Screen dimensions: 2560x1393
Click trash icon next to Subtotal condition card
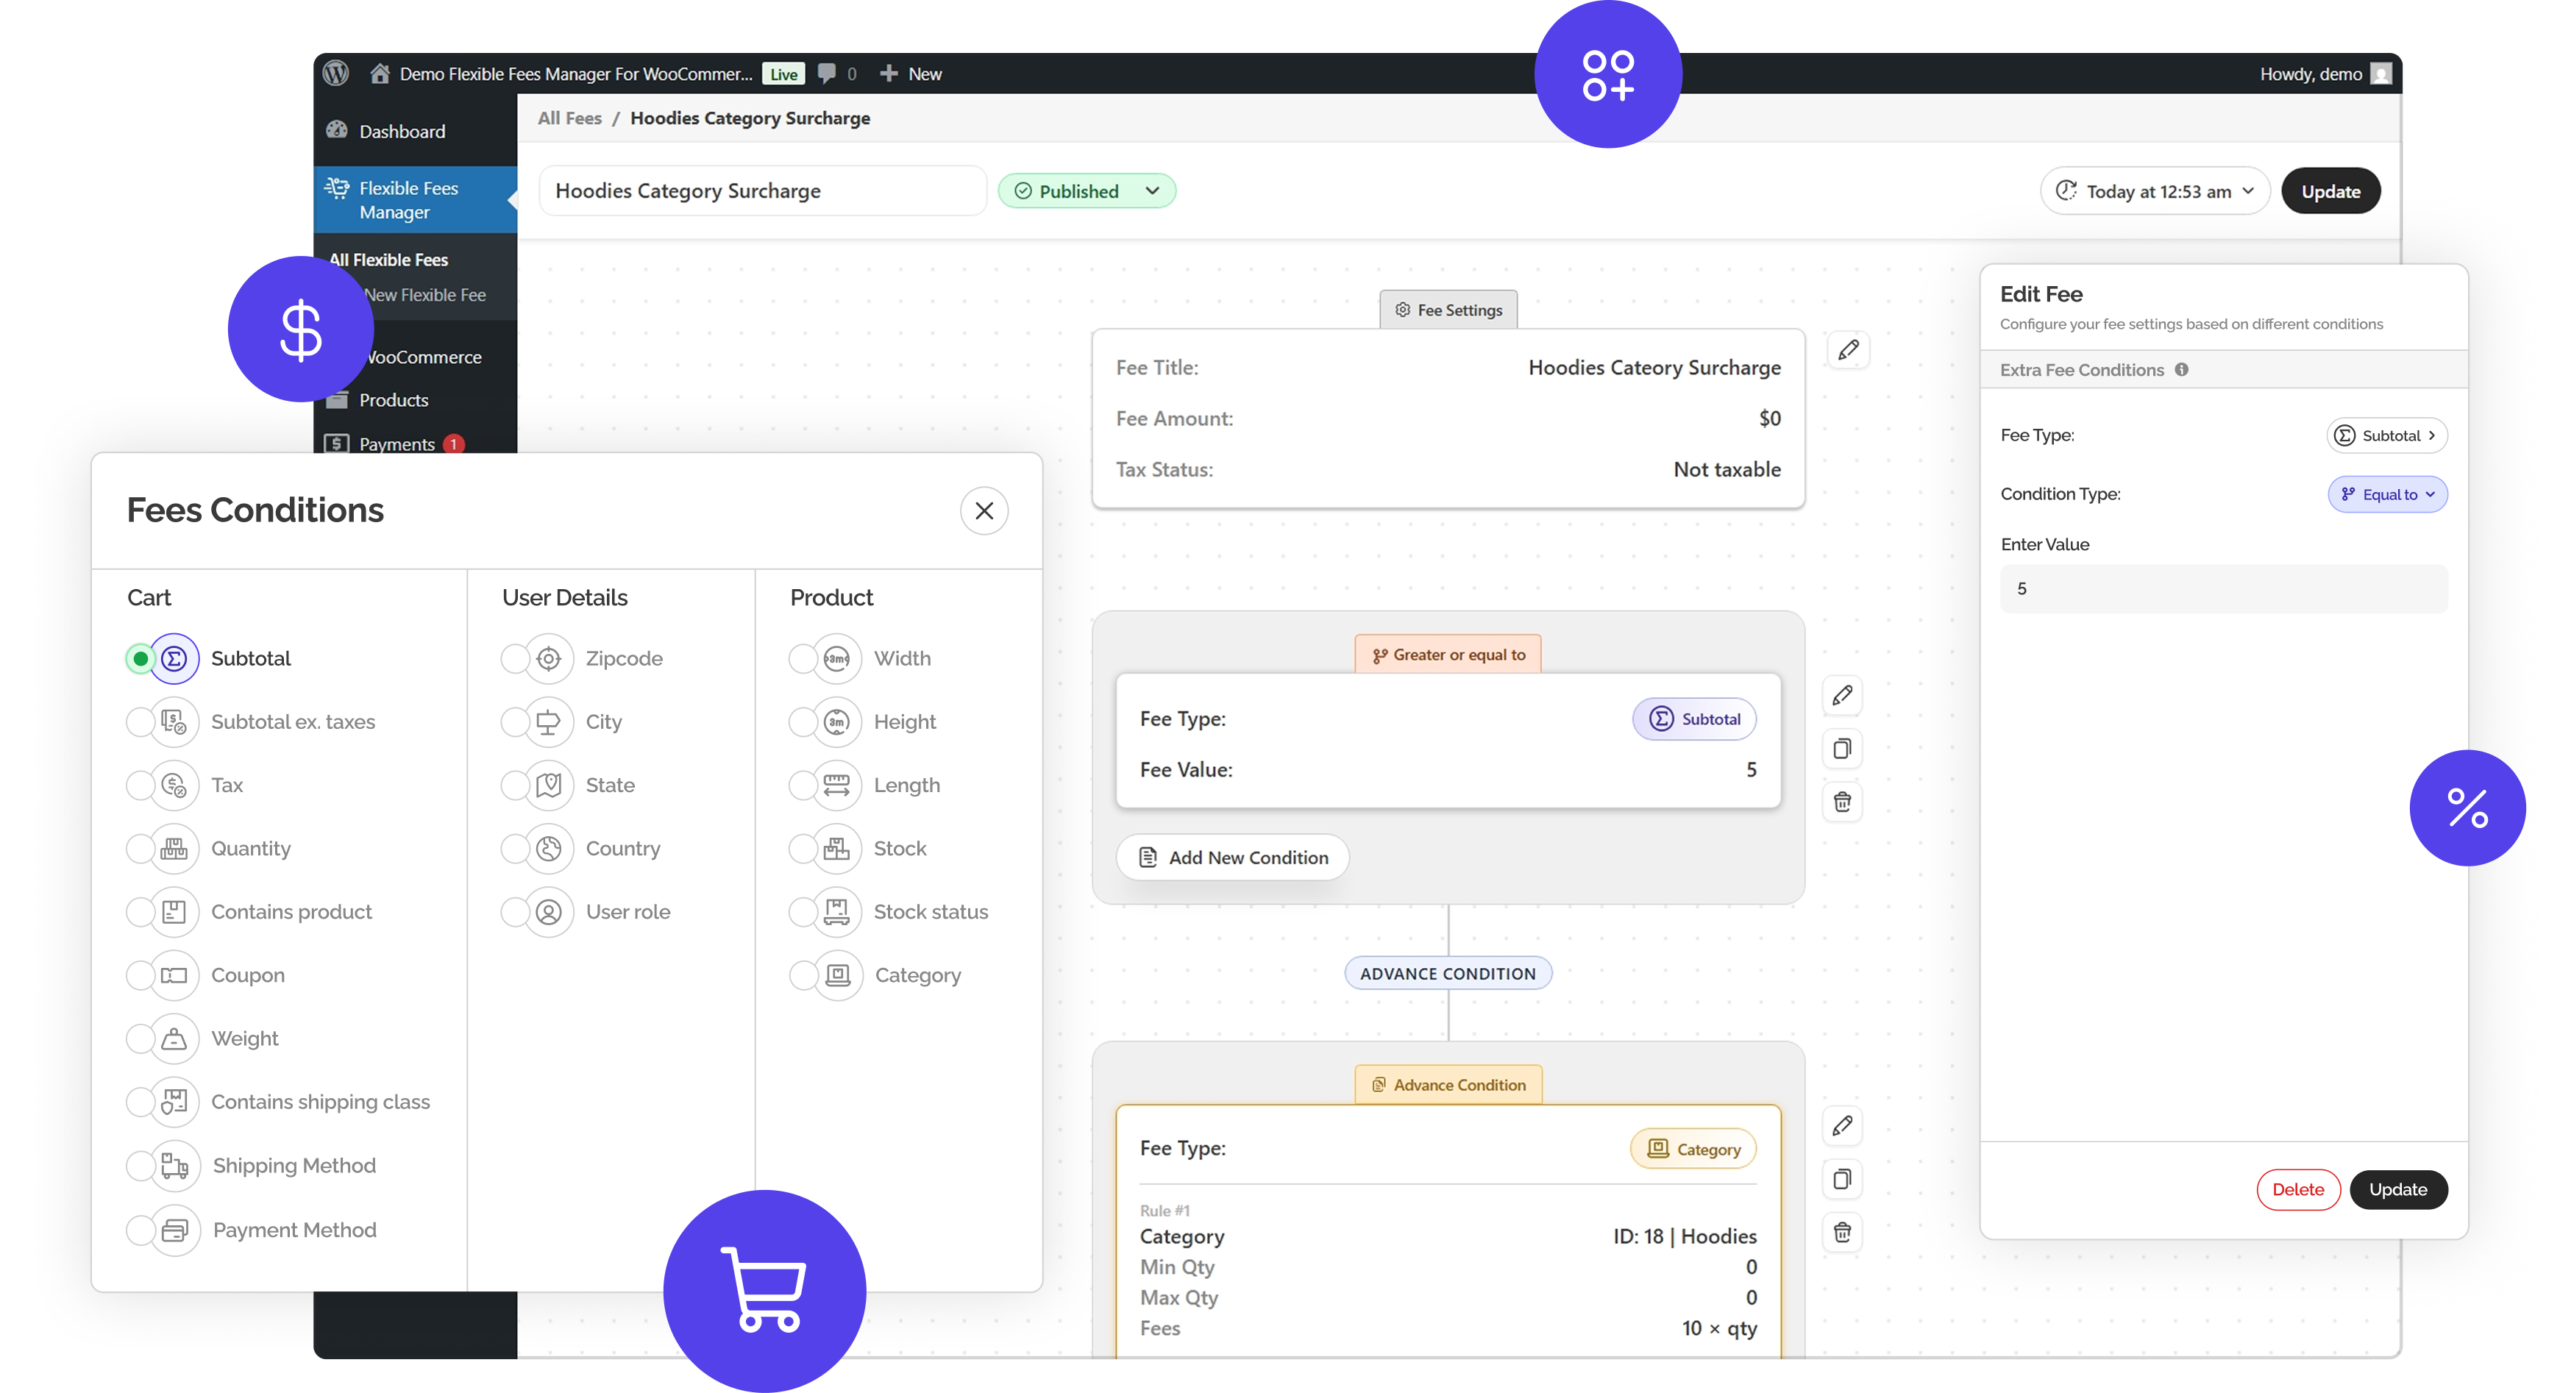pyautogui.click(x=1842, y=802)
